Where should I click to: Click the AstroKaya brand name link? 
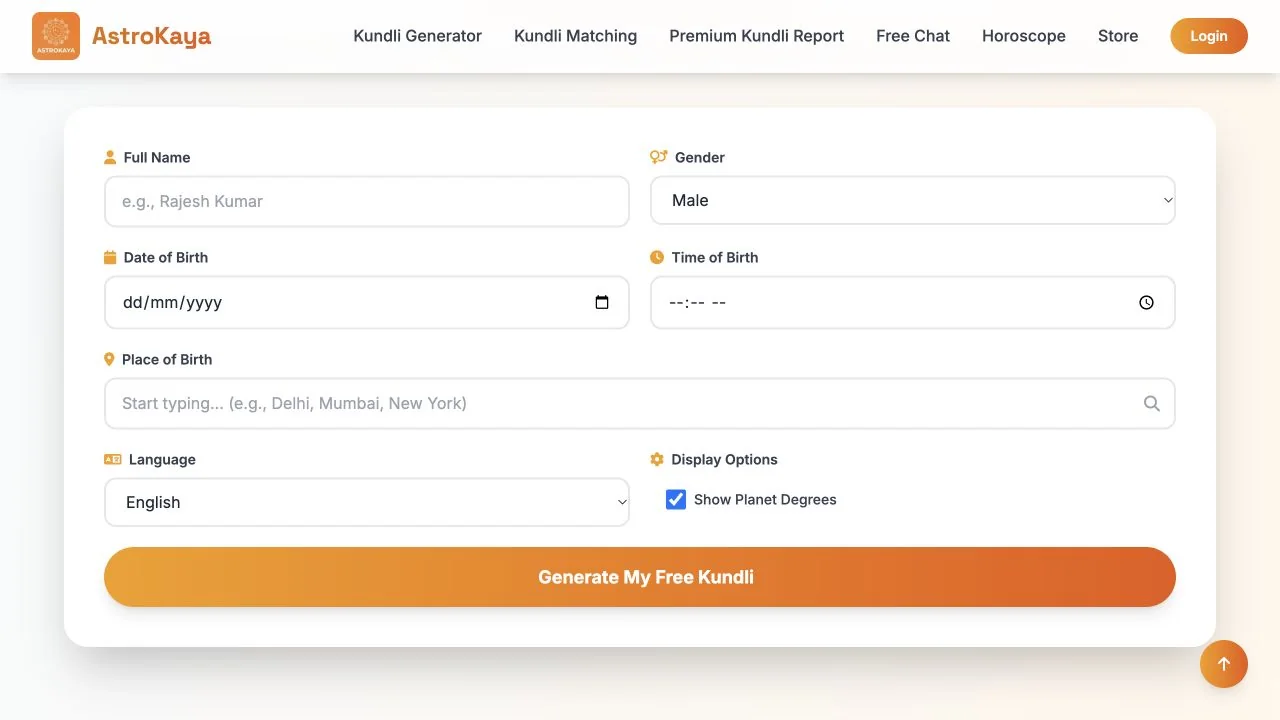[x=151, y=36]
